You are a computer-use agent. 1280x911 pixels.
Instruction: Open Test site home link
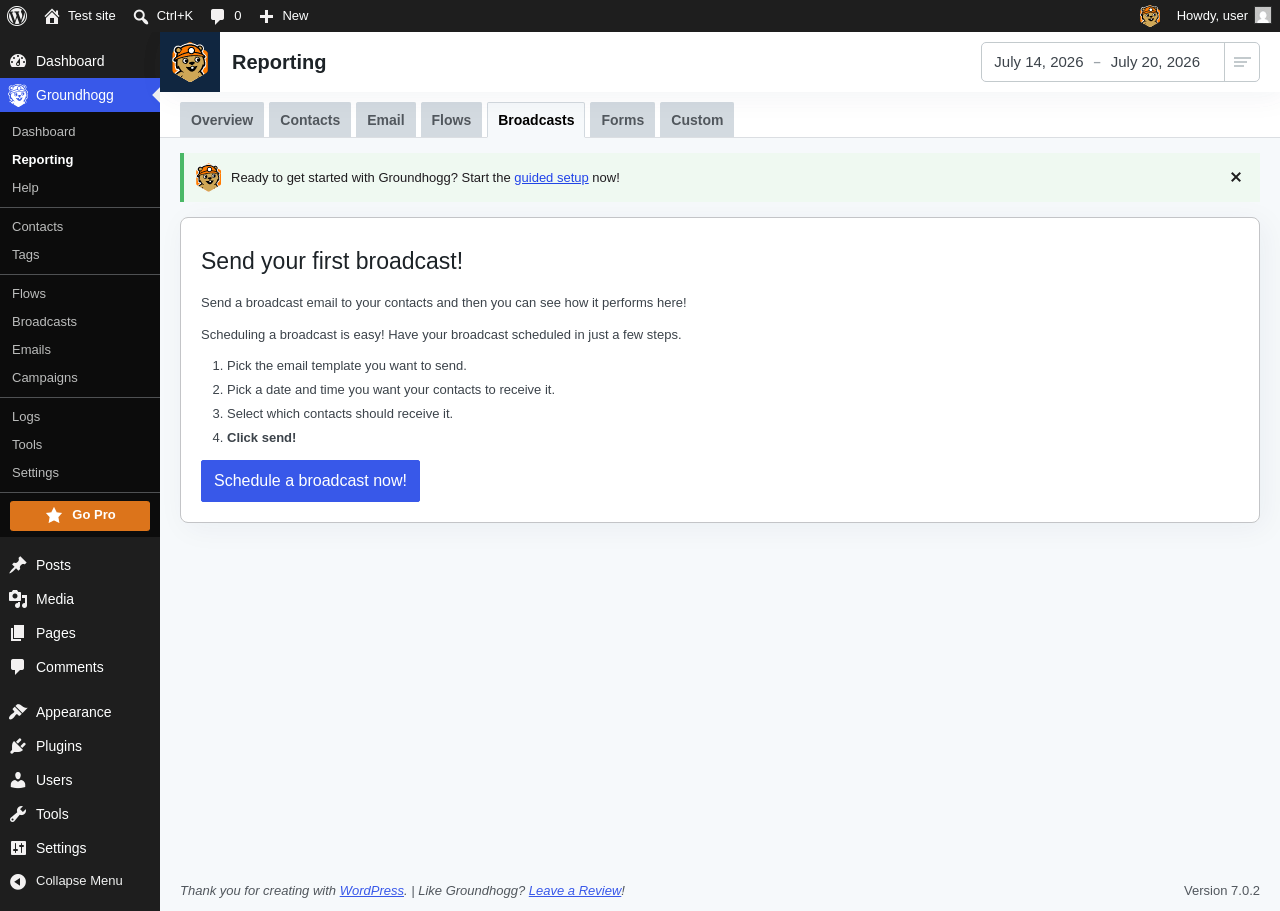click(x=80, y=16)
